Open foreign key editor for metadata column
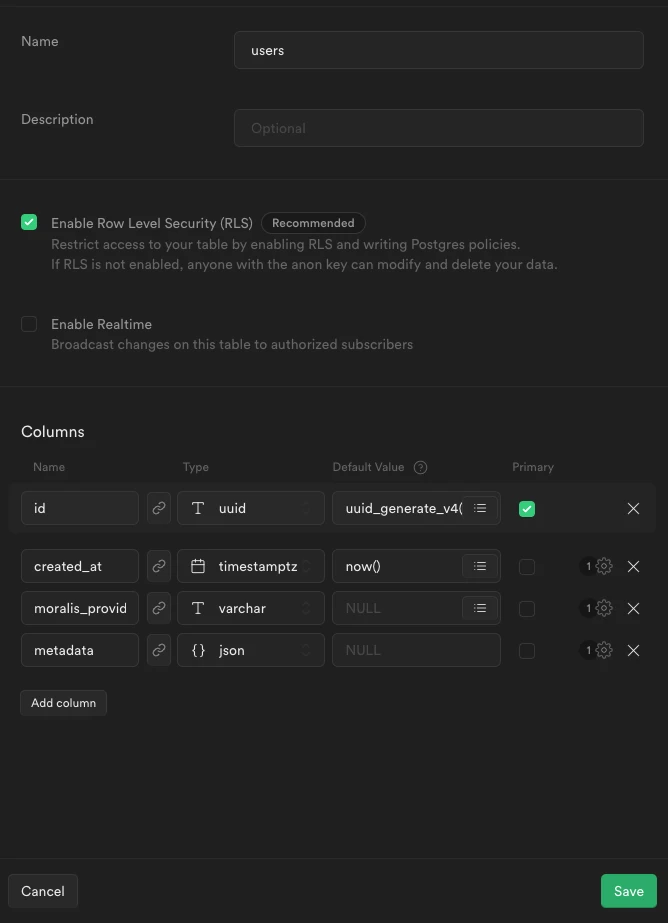 158,650
